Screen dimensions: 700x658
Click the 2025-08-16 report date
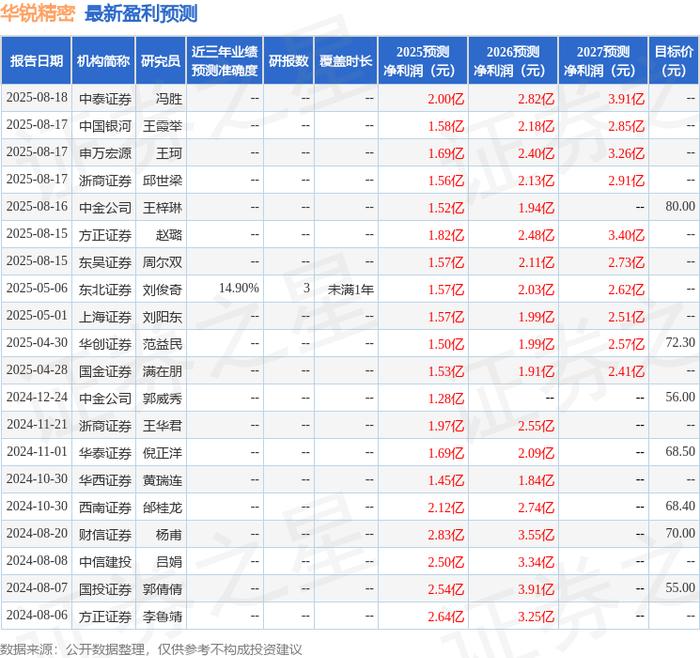coord(37,207)
